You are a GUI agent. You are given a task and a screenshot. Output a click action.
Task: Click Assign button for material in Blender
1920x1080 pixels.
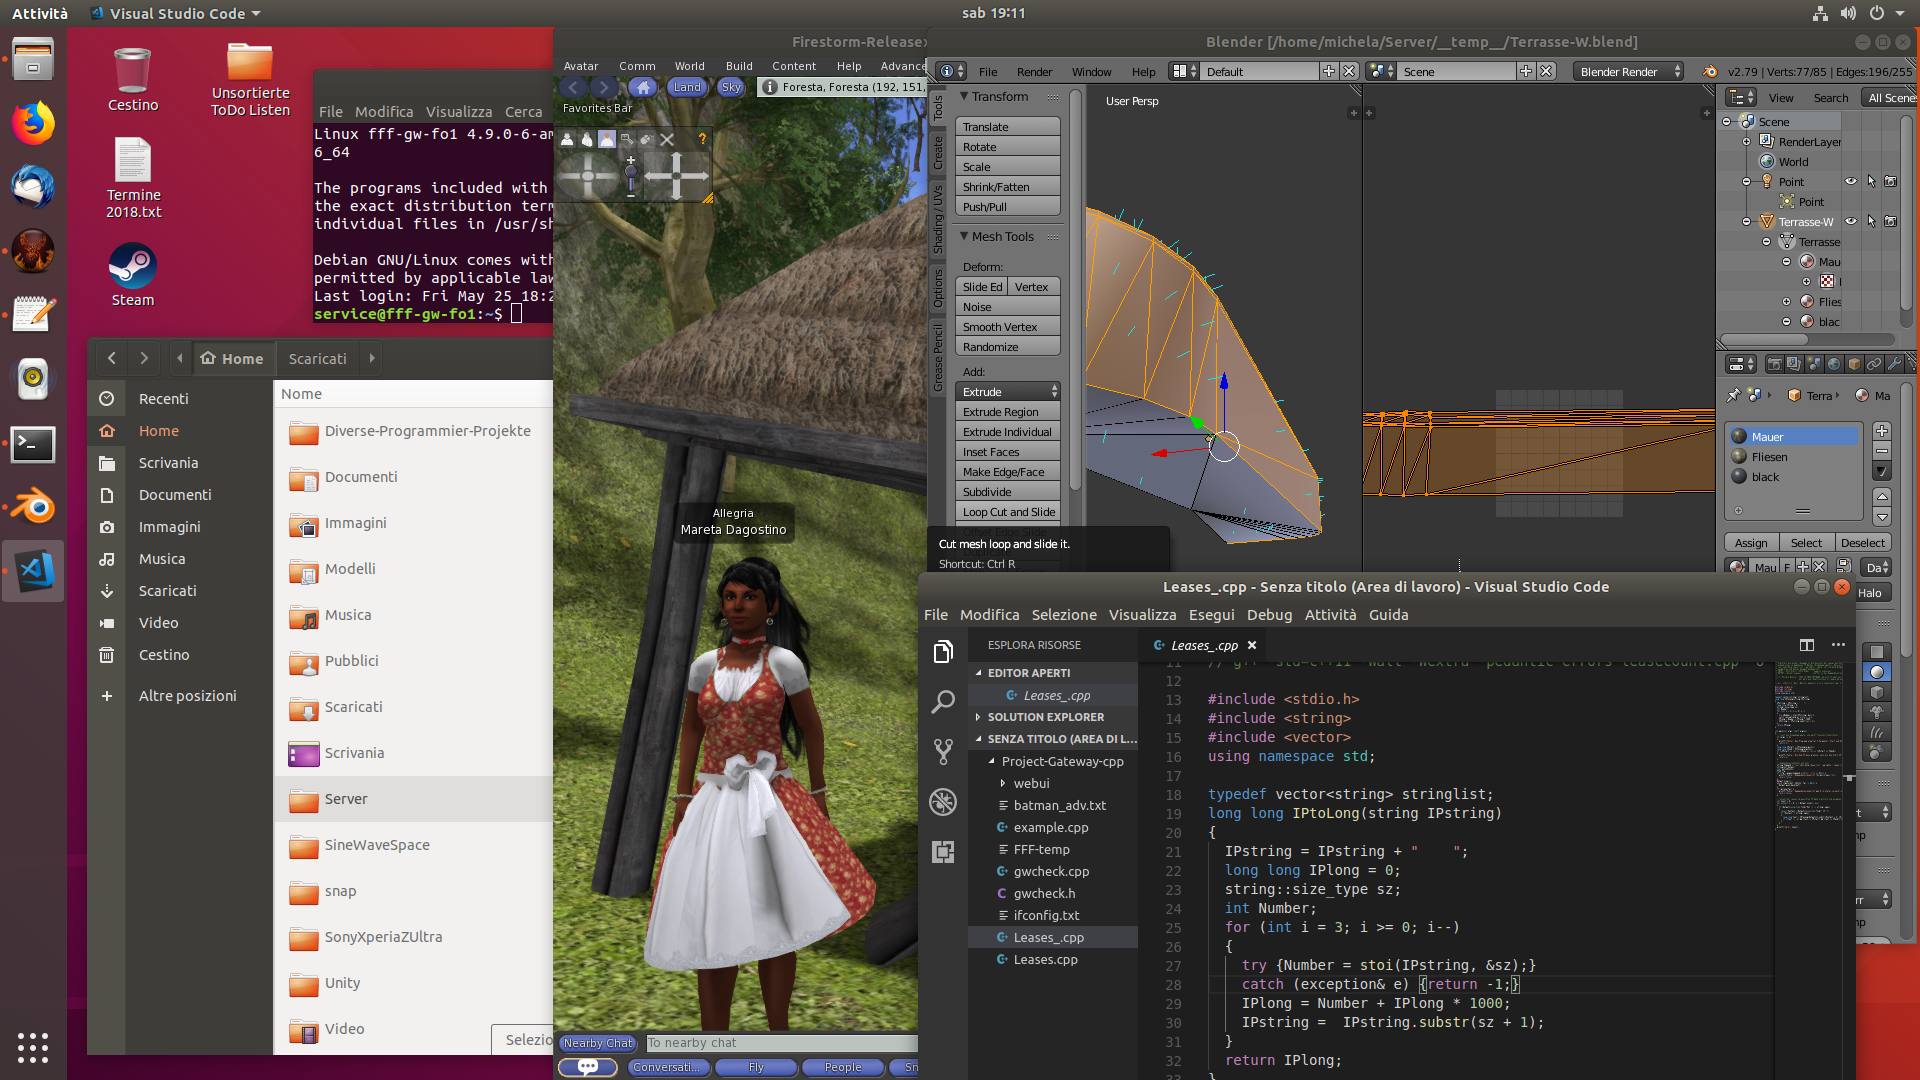click(1751, 543)
